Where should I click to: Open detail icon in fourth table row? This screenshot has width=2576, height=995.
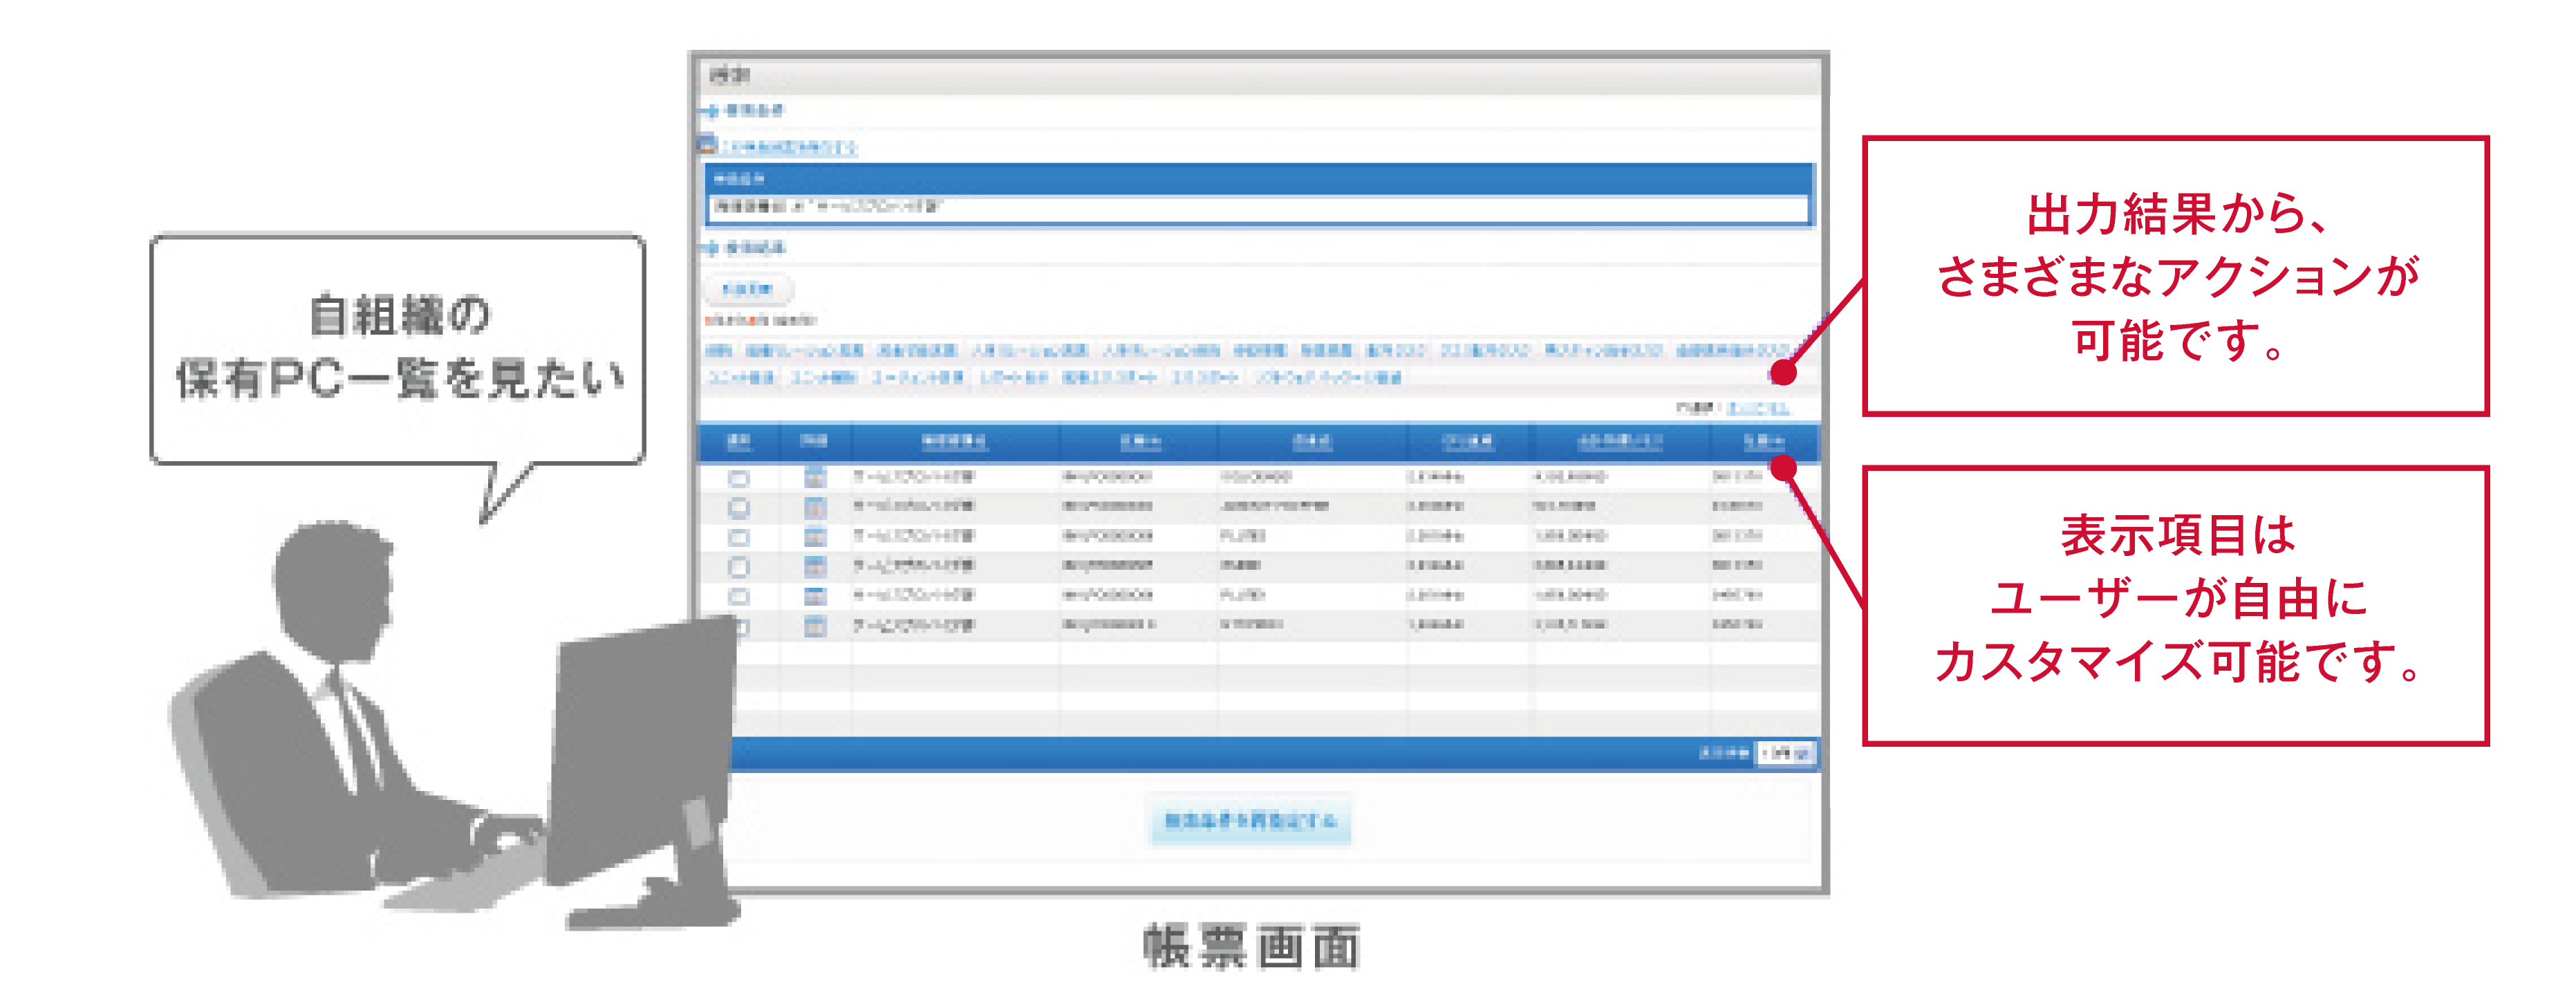click(815, 566)
